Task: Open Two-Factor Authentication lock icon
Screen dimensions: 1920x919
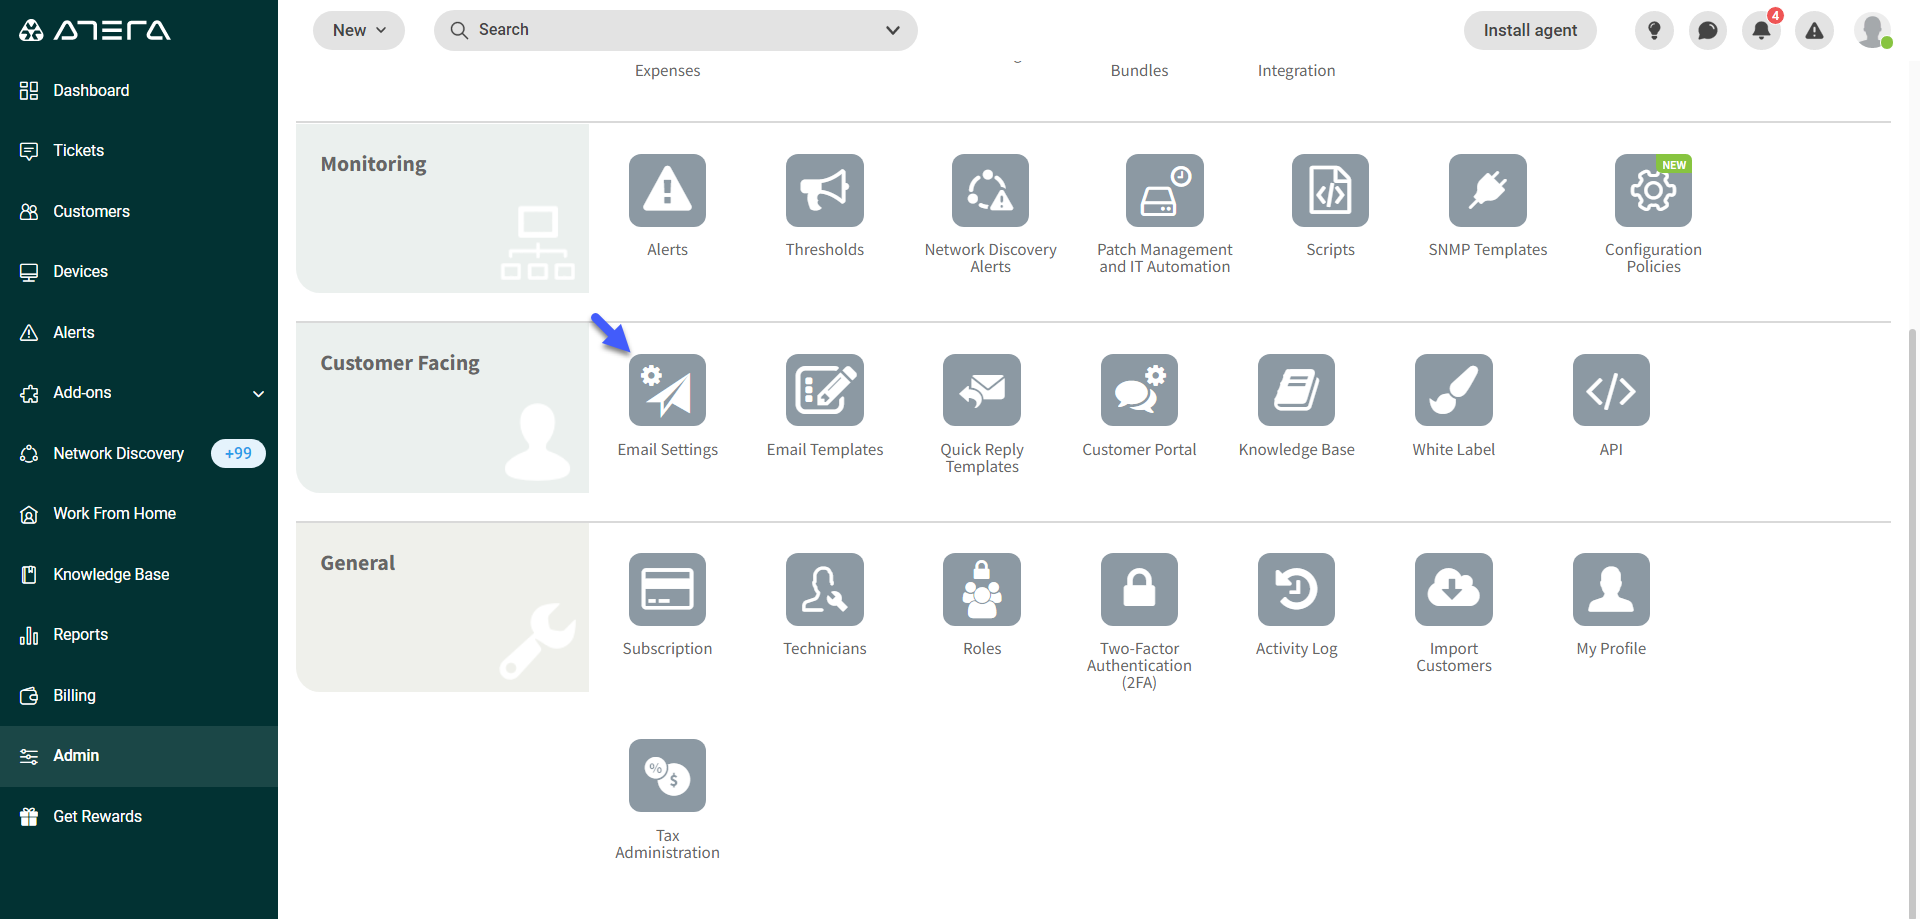Action: (x=1139, y=589)
